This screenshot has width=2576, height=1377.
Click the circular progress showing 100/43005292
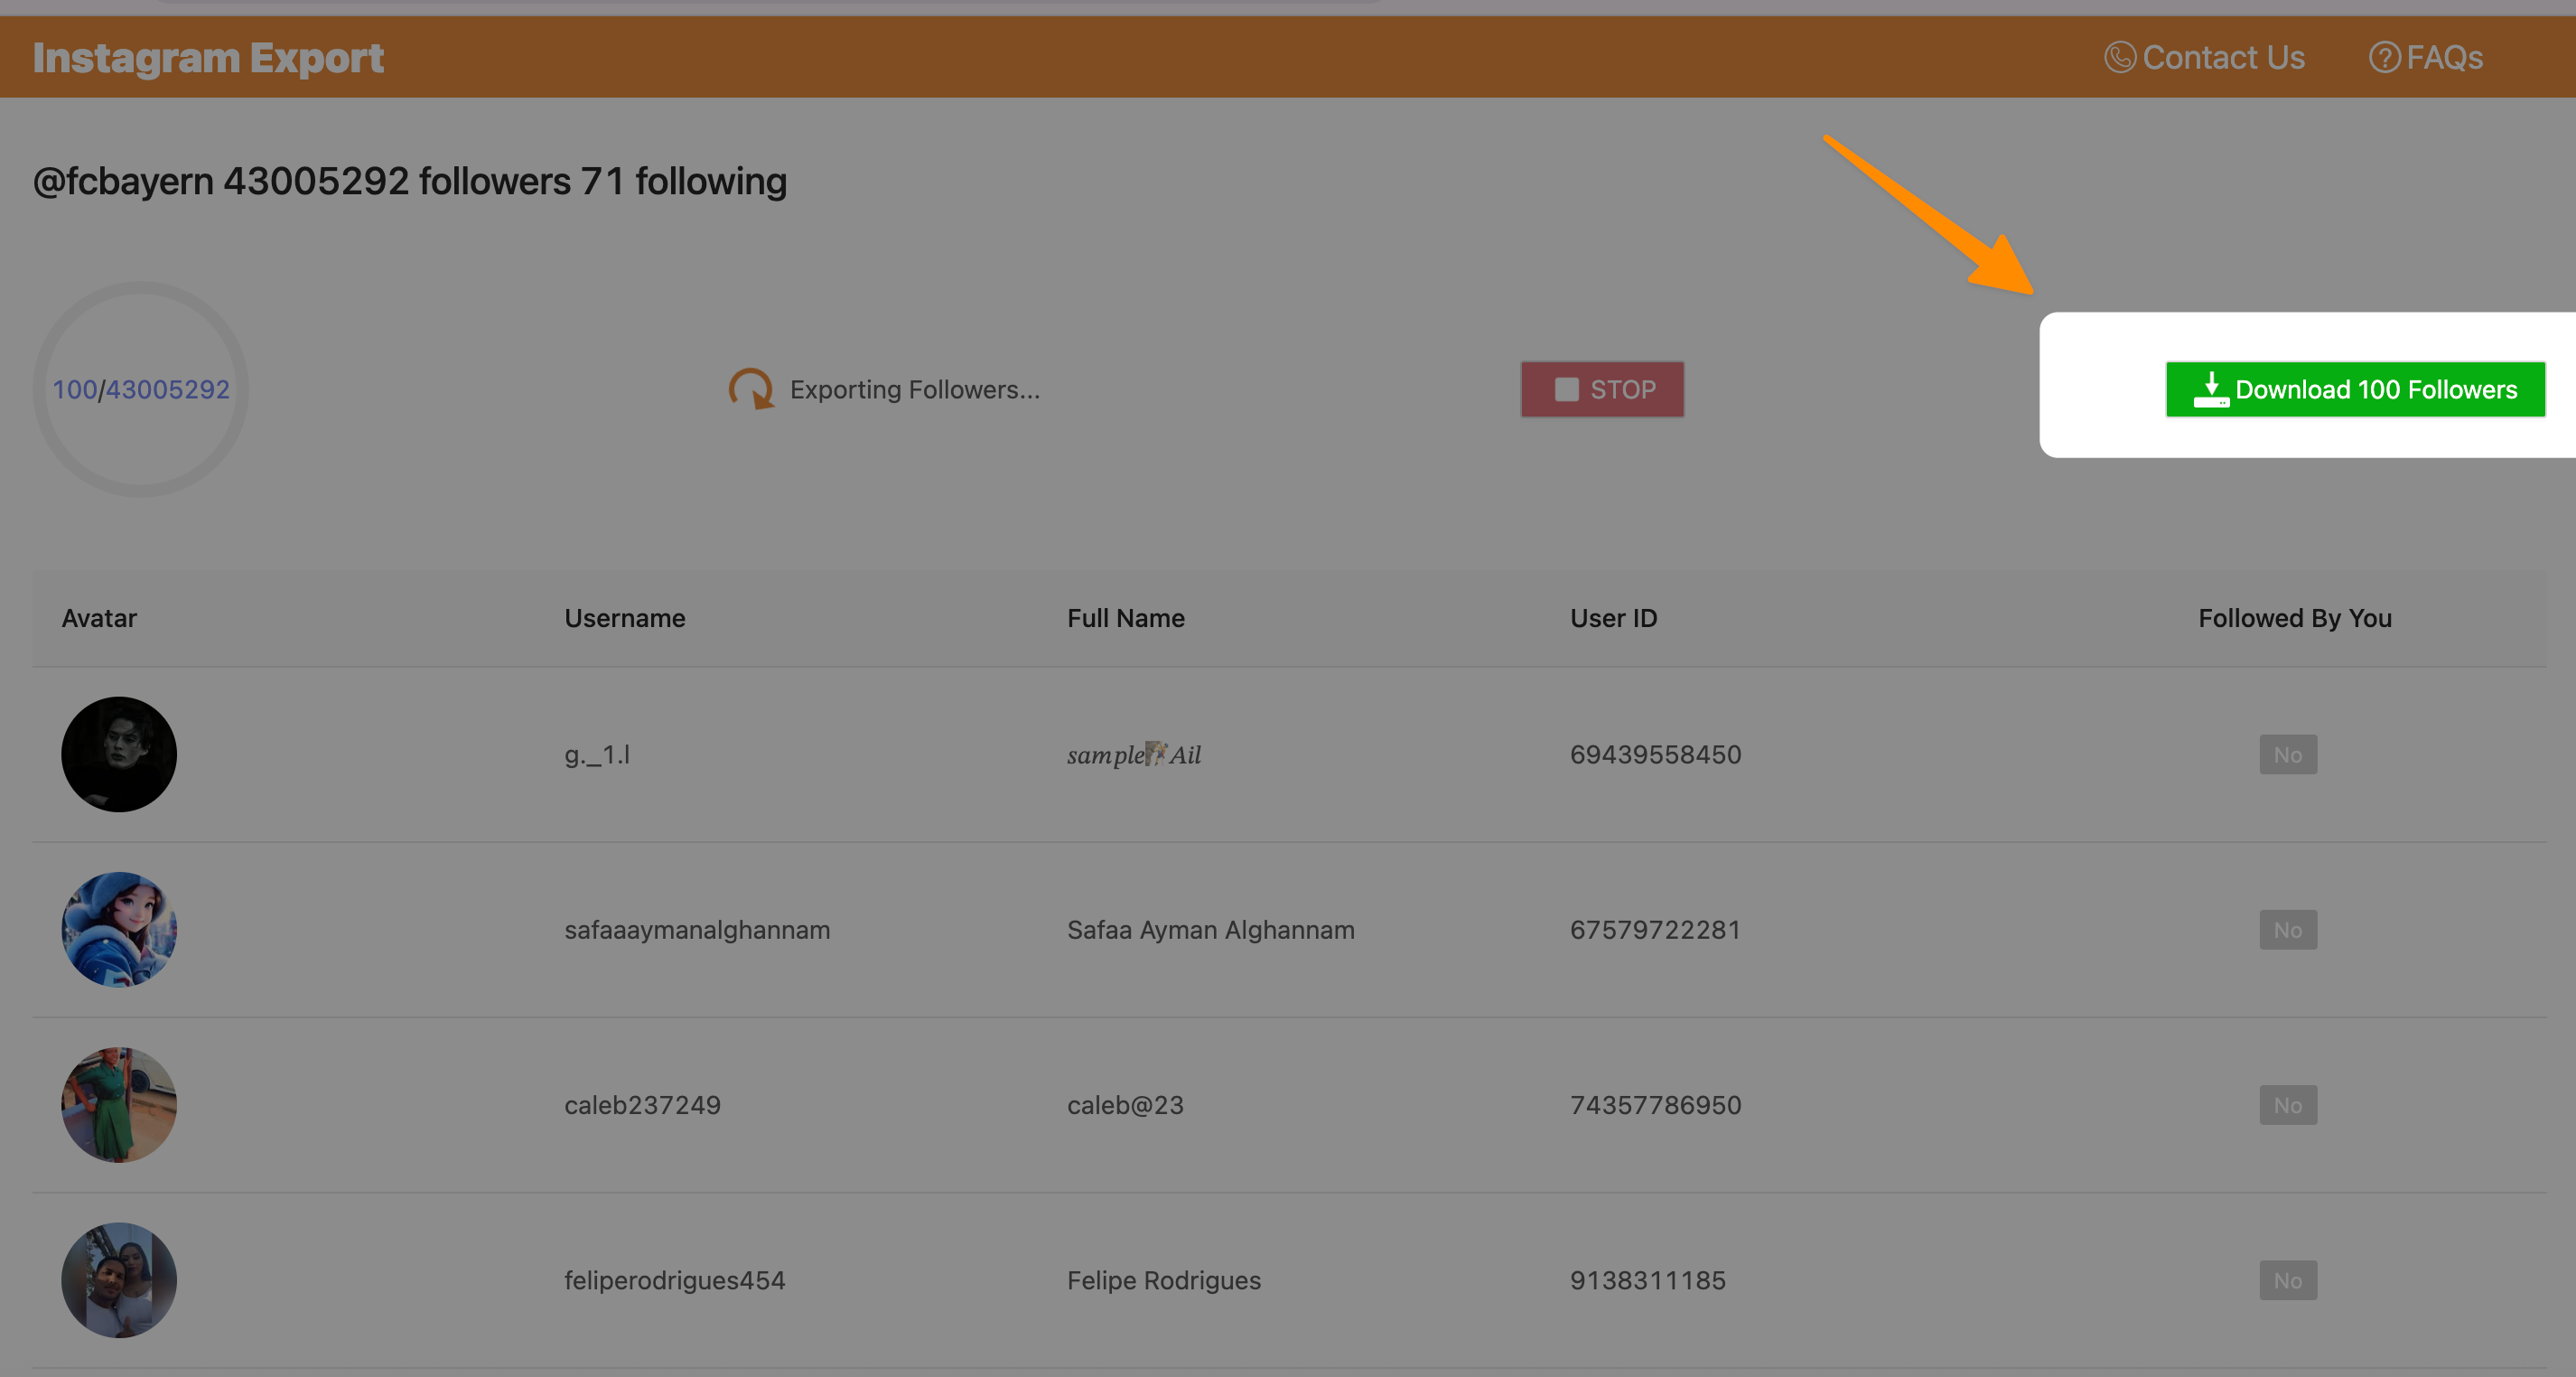pos(141,389)
